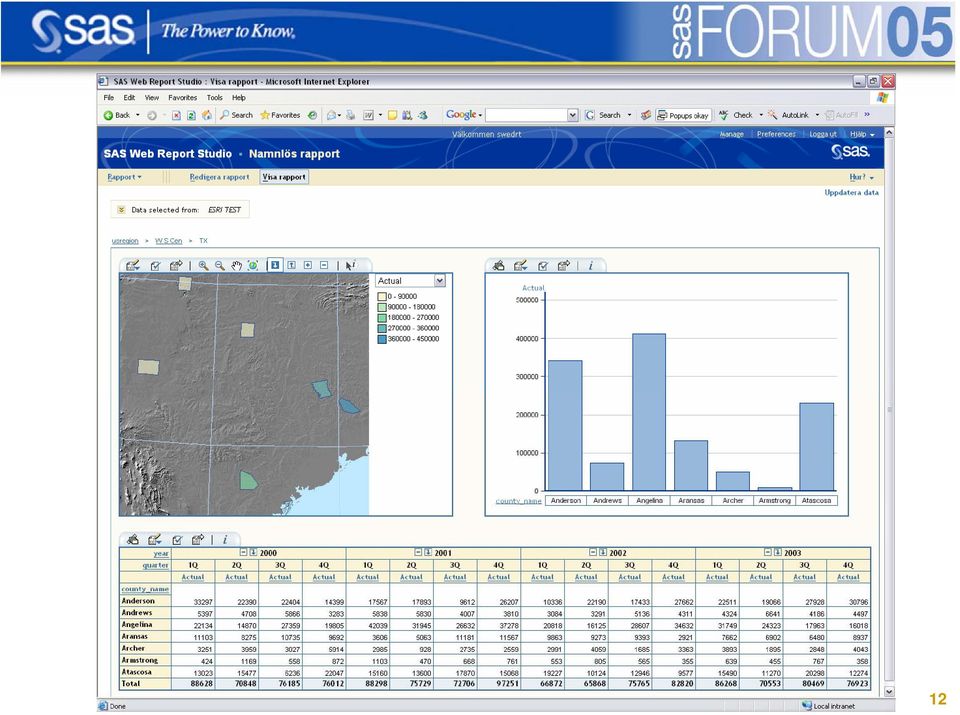Click the Logga ut link
960x715 pixels.
[823, 134]
